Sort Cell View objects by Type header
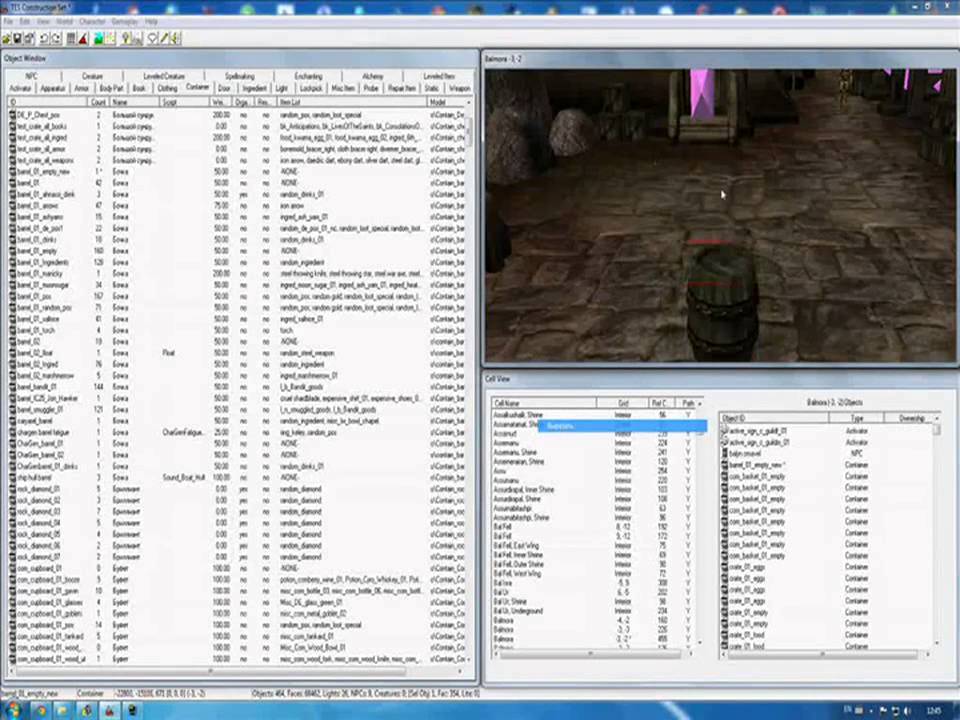The image size is (960, 720). (857, 418)
